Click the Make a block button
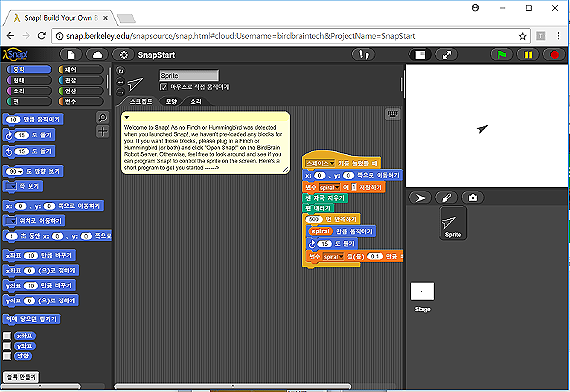The width and height of the screenshot is (570, 392). 21,377
